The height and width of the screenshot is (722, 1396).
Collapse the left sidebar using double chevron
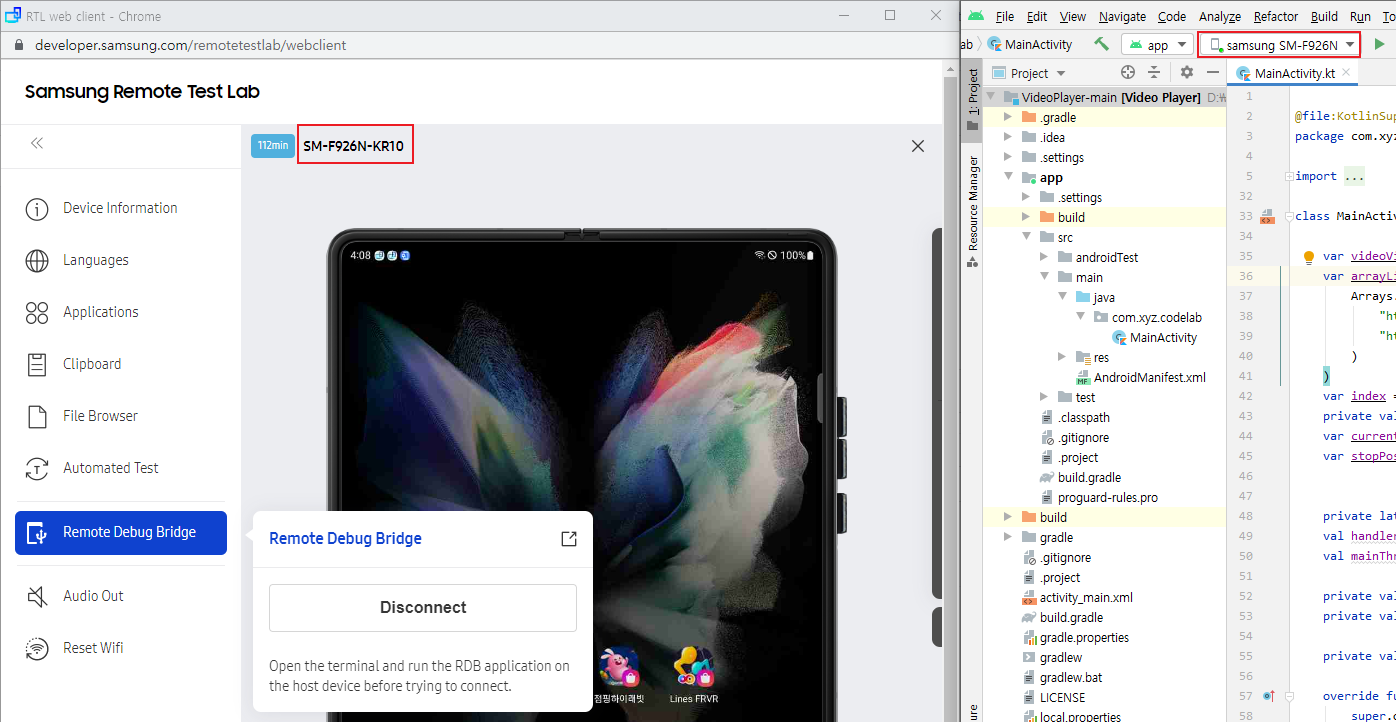pos(37,143)
